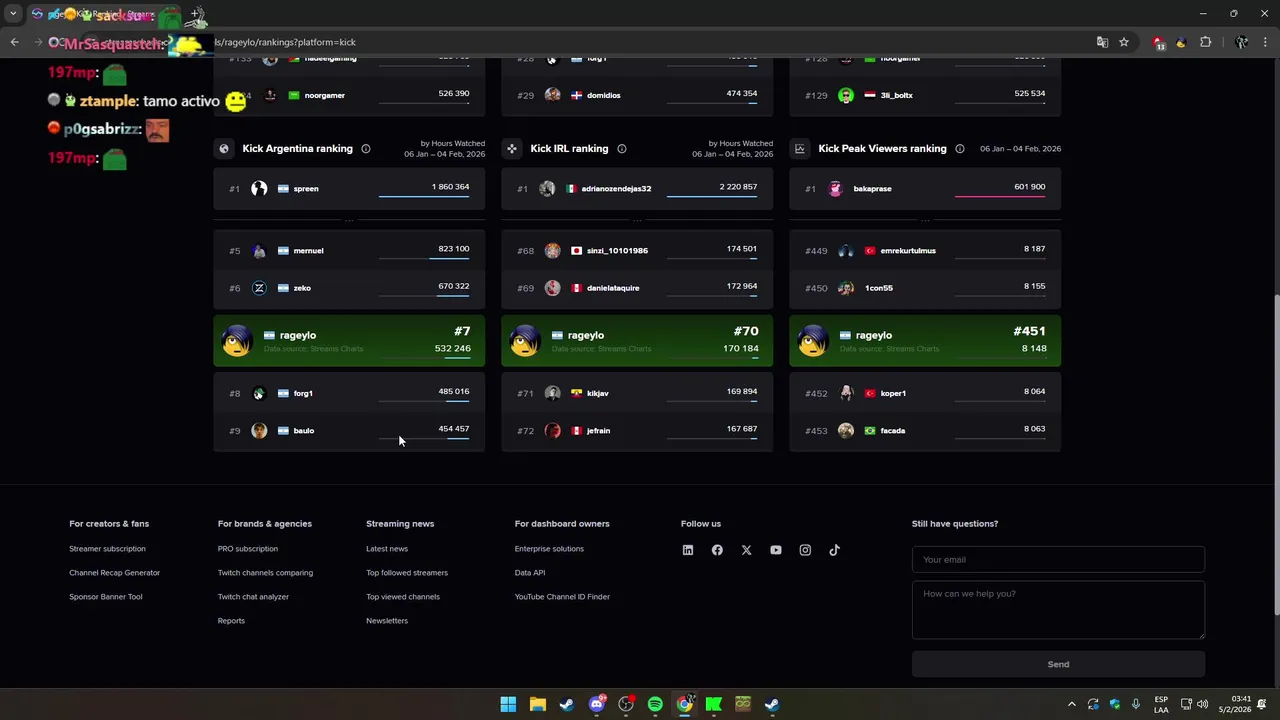Click the browser address bar URL
Image resolution: width=1280 pixels, height=720 pixels.
[x=285, y=42]
